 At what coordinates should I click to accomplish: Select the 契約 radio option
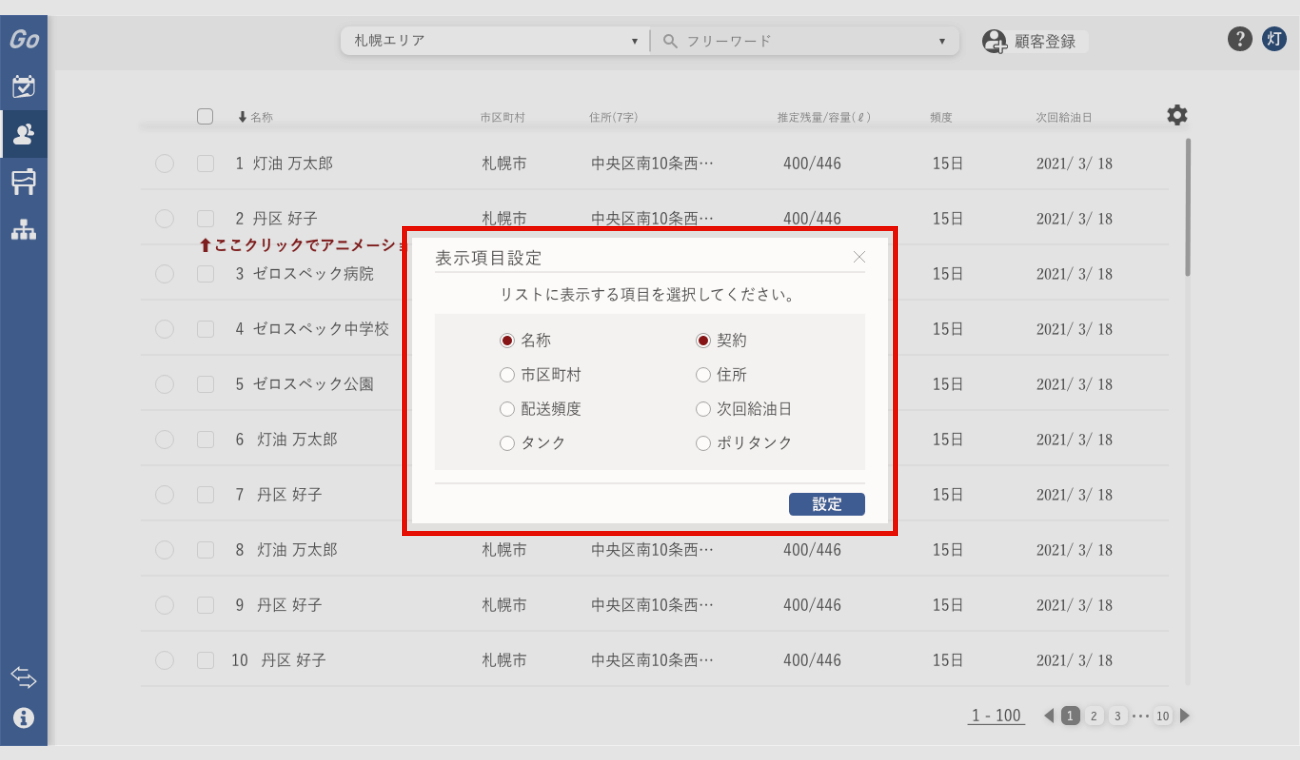point(703,341)
